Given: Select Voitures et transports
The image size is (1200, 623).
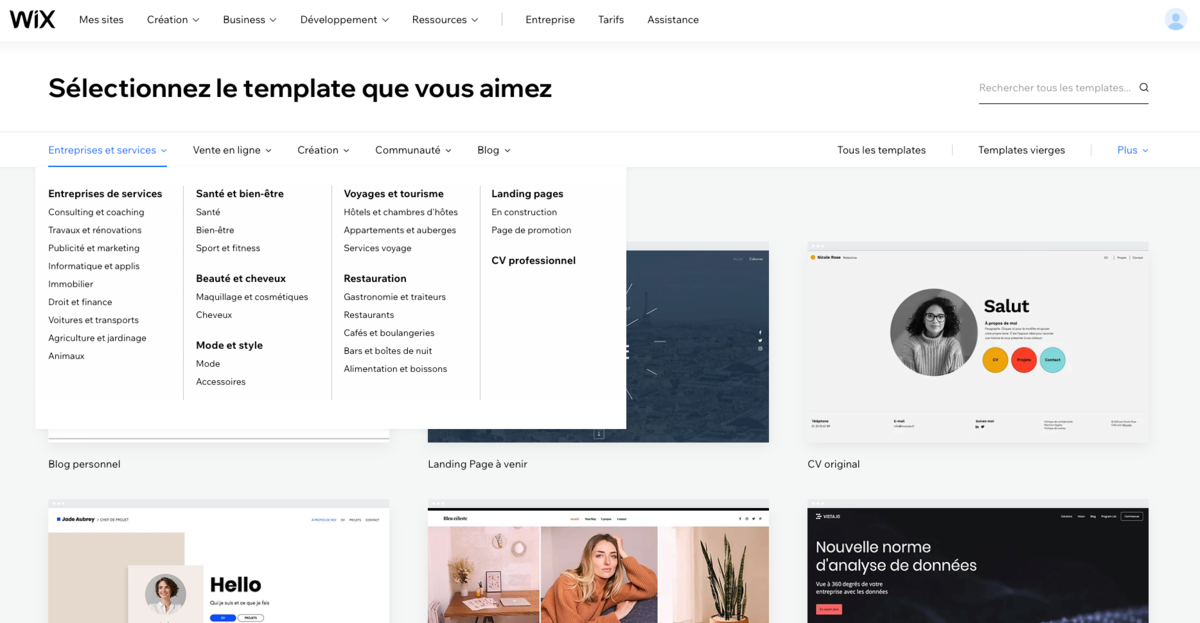Looking at the screenshot, I should point(93,320).
